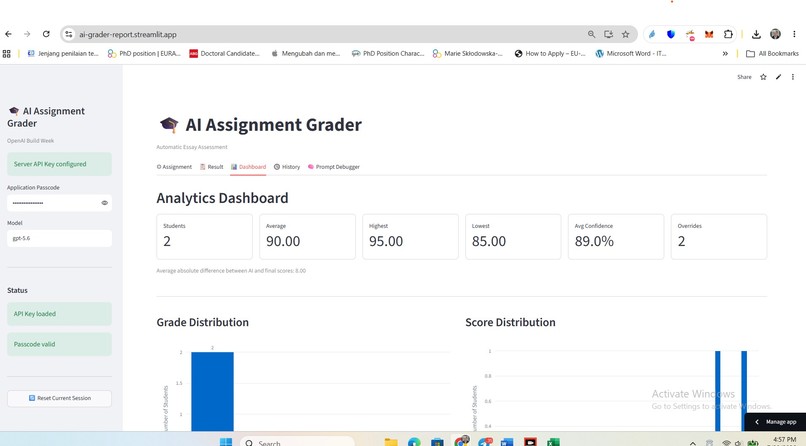Open site information icon in address bar
Viewport: 806px width, 446px height.
point(68,34)
